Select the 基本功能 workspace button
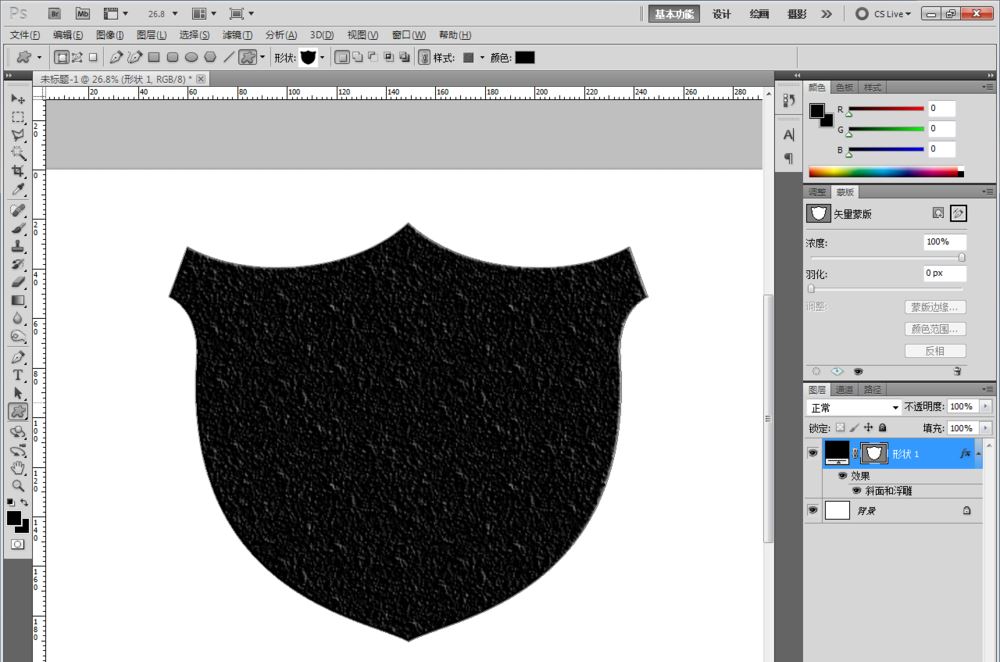This screenshot has width=1000, height=662. [674, 13]
